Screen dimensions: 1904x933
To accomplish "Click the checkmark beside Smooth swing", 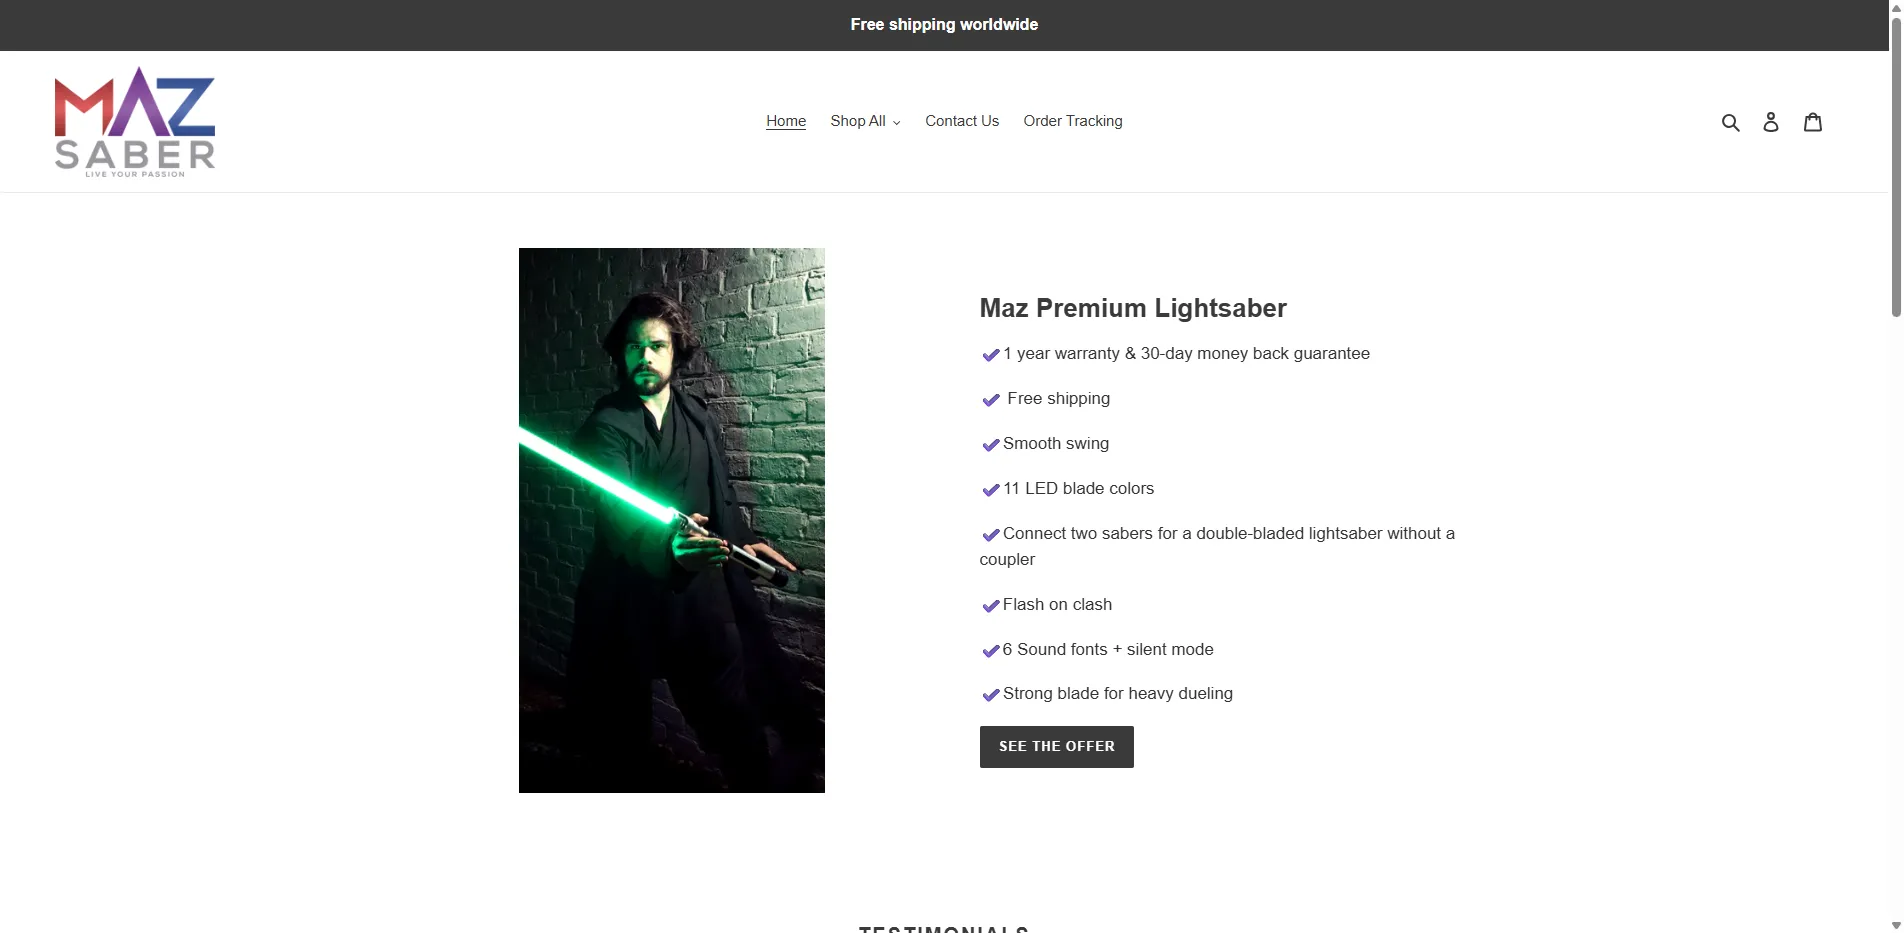I will point(991,445).
